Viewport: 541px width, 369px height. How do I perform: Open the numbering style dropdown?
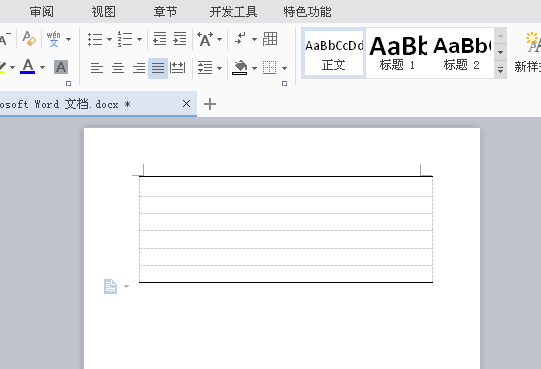139,39
